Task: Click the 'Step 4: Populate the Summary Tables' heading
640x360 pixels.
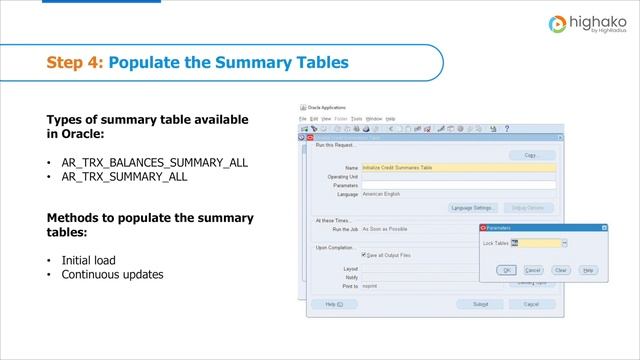Action: (x=198, y=62)
